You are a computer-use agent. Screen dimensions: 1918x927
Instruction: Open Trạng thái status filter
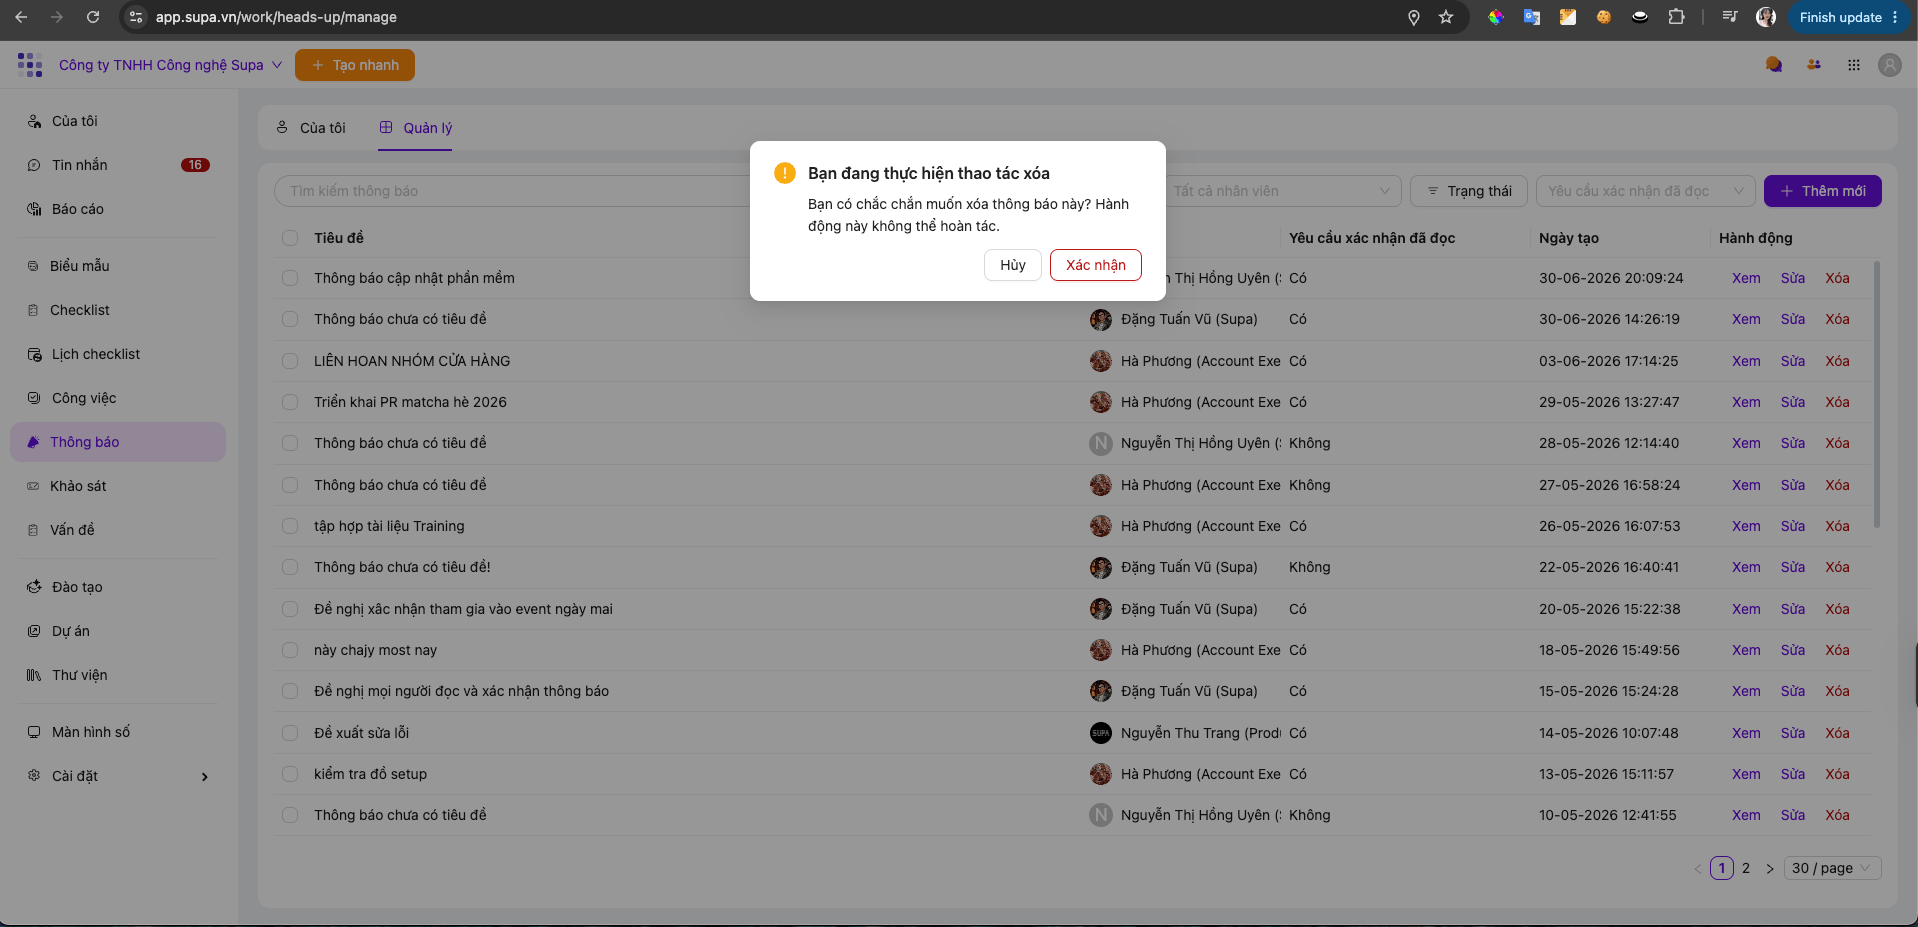tap(1469, 191)
